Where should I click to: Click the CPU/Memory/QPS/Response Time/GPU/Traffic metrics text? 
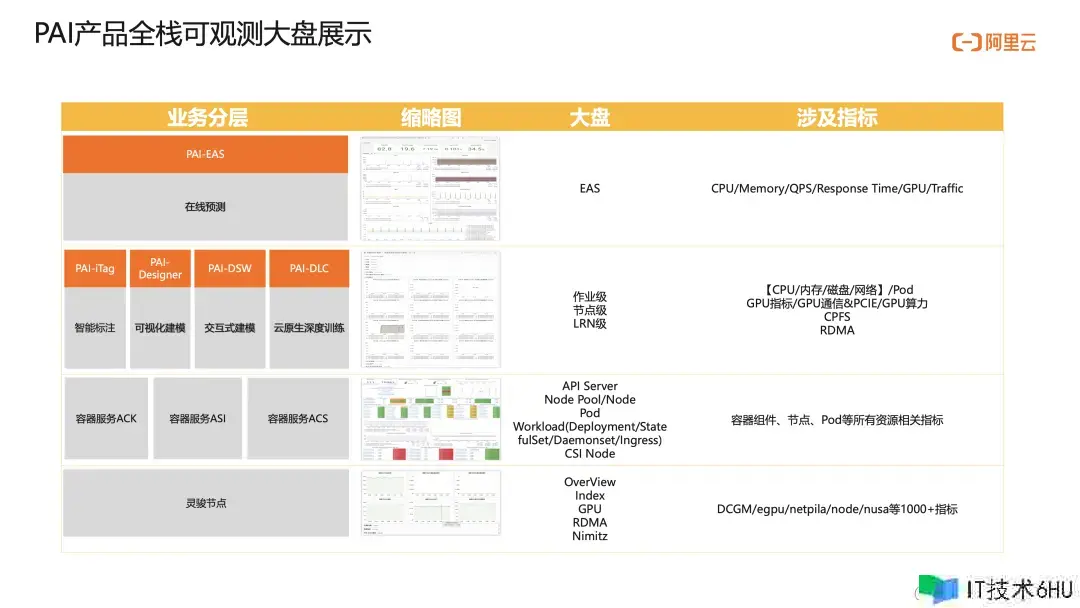pyautogui.click(x=837, y=189)
